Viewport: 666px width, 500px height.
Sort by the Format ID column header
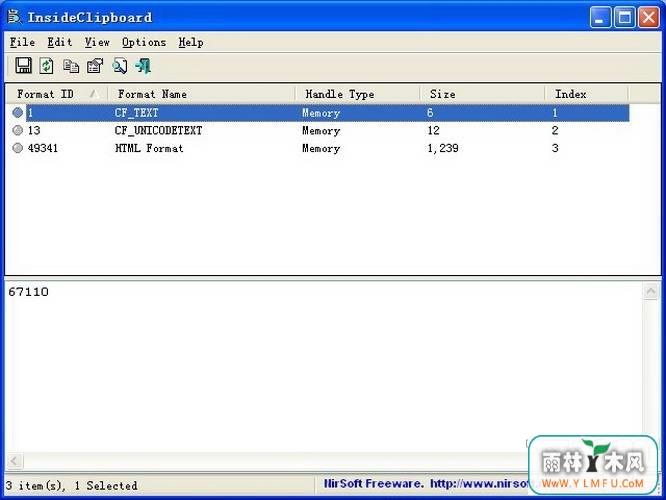pos(56,94)
